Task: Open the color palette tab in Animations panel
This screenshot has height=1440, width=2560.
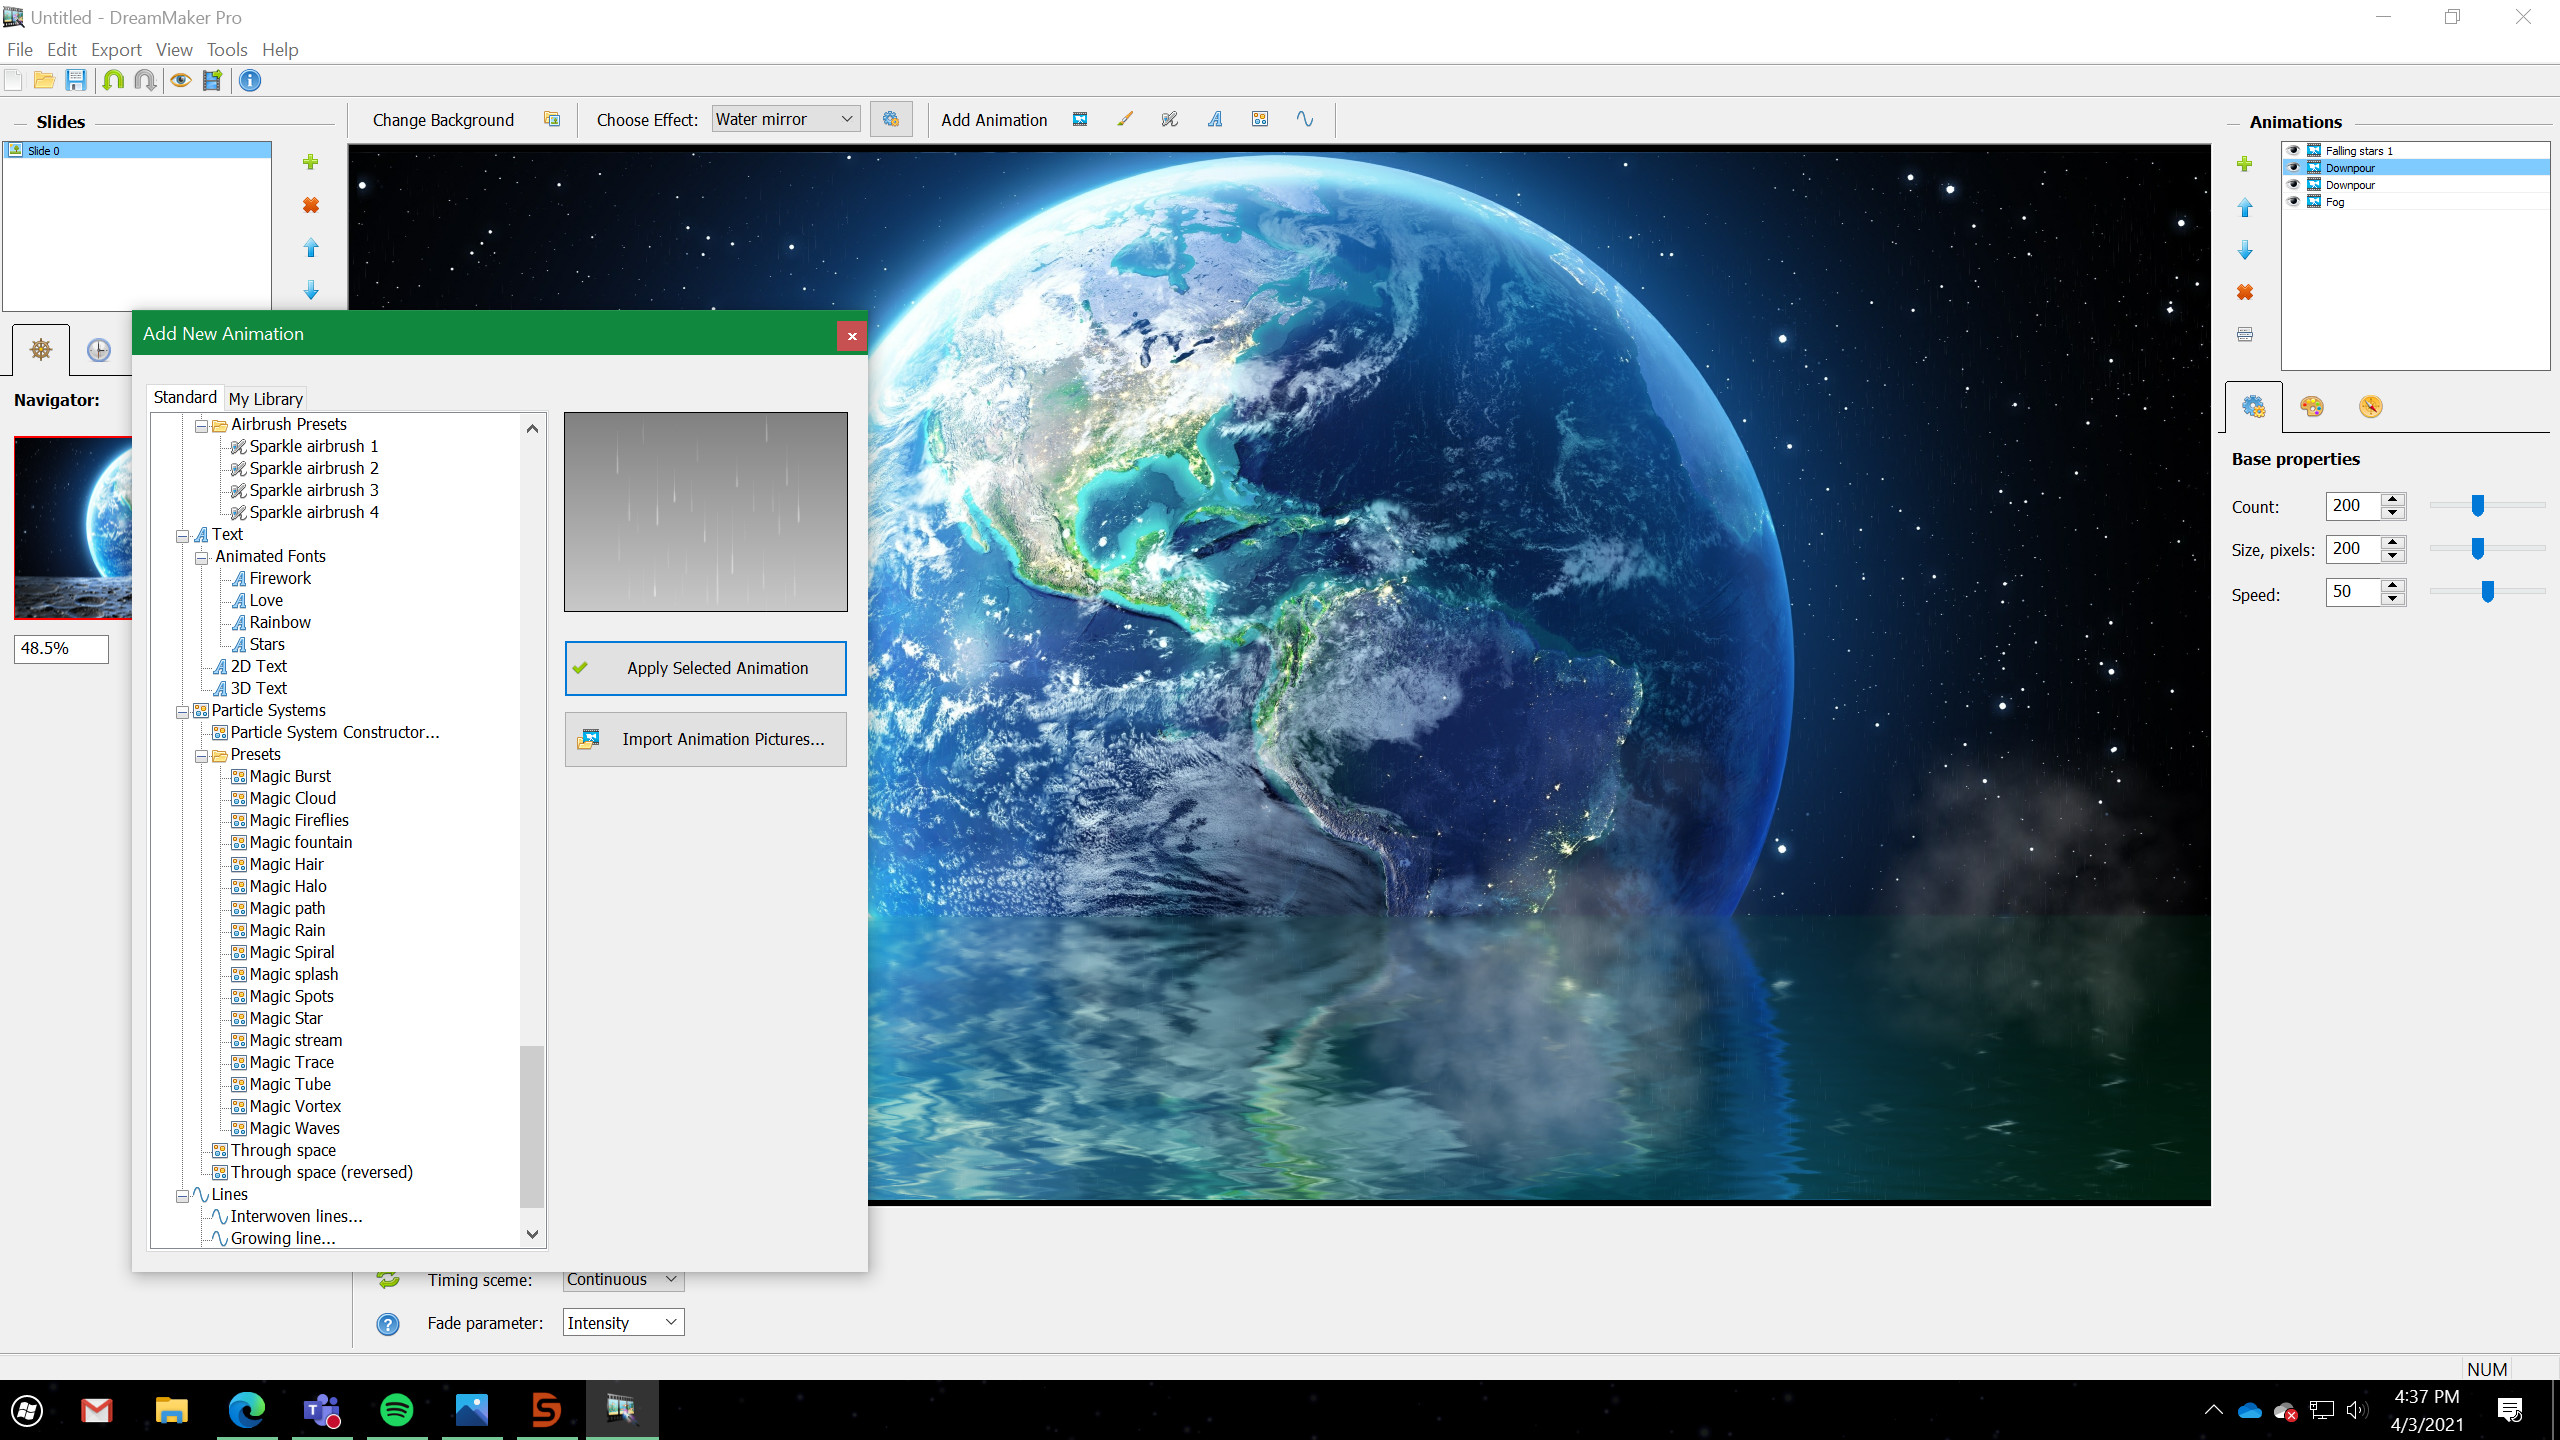Action: pyautogui.click(x=2313, y=407)
